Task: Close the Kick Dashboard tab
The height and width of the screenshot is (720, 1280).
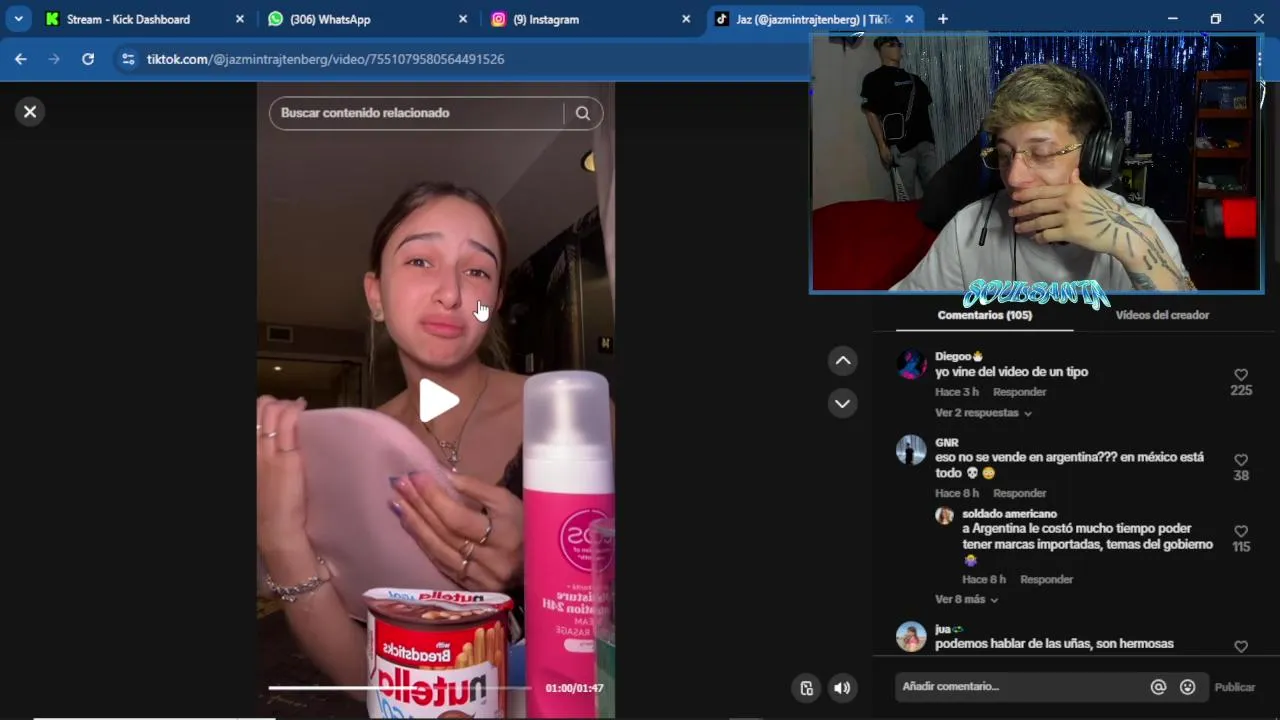Action: coord(239,19)
